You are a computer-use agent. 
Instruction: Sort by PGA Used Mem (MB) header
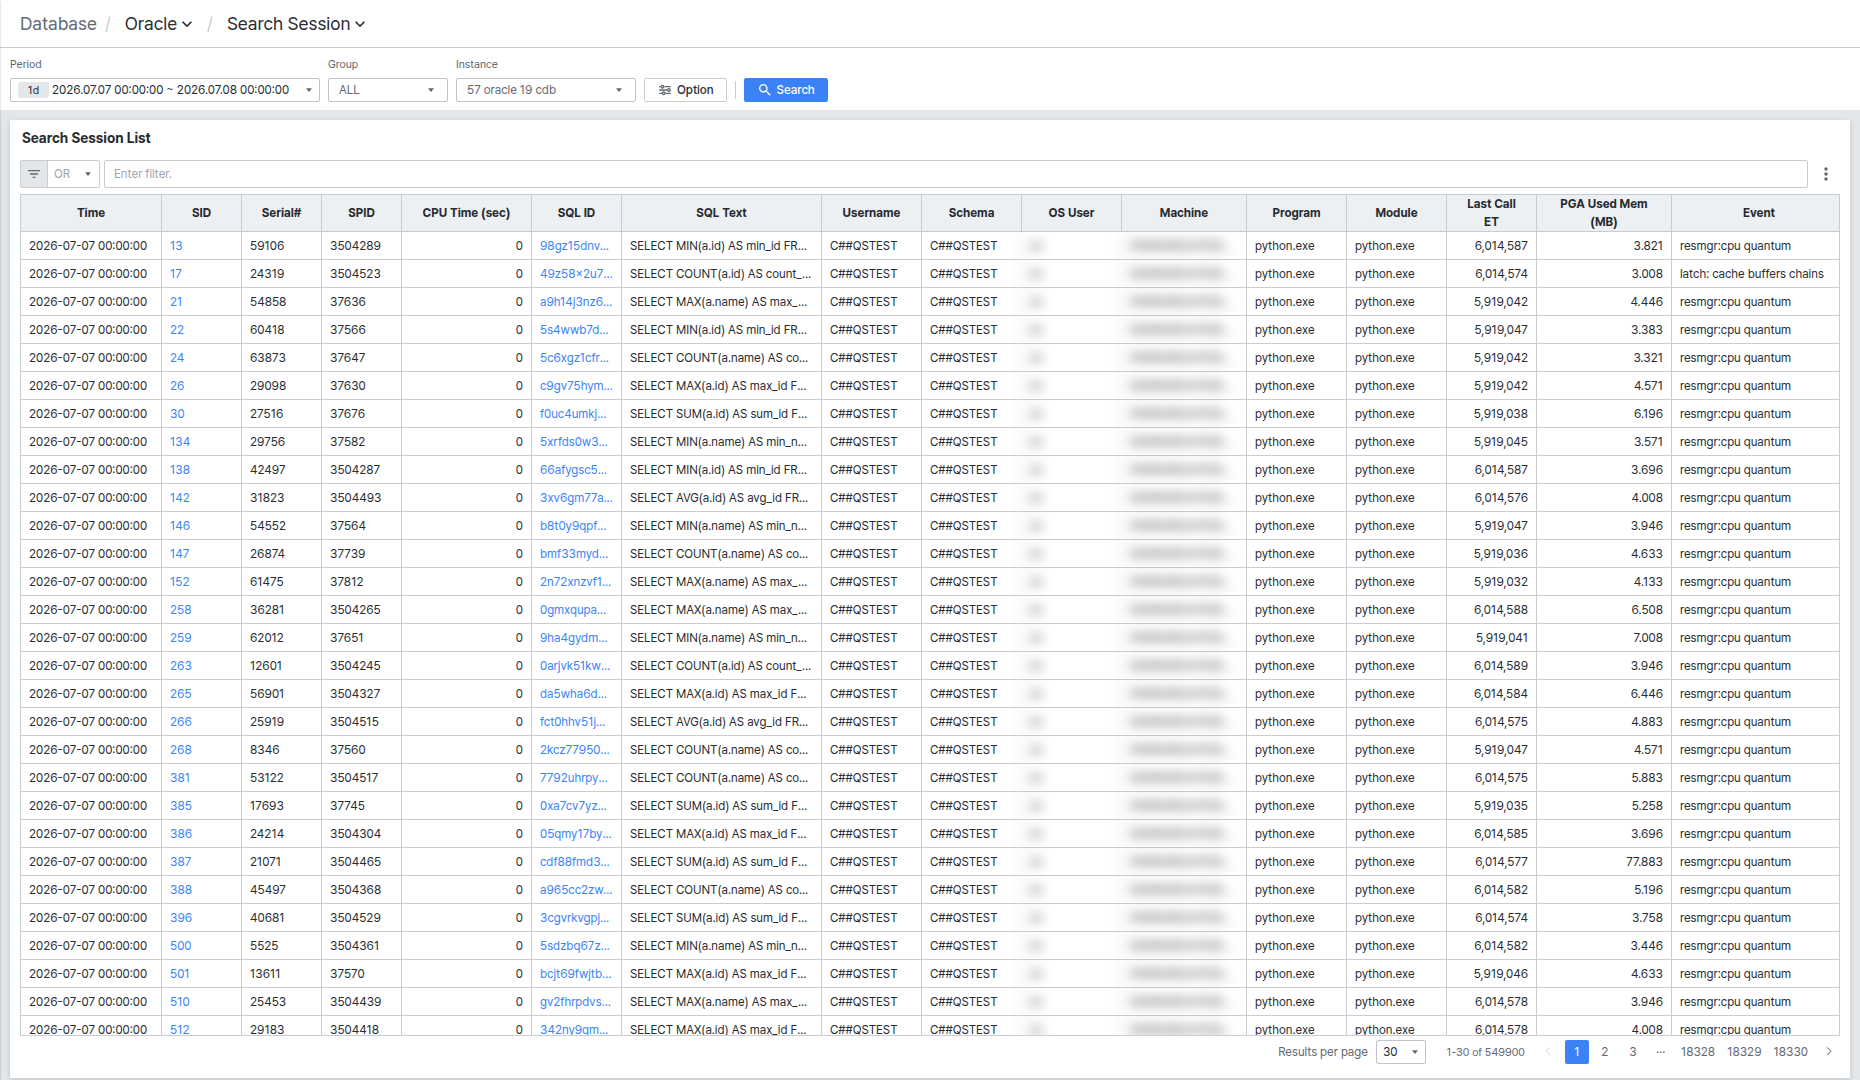[x=1603, y=213]
